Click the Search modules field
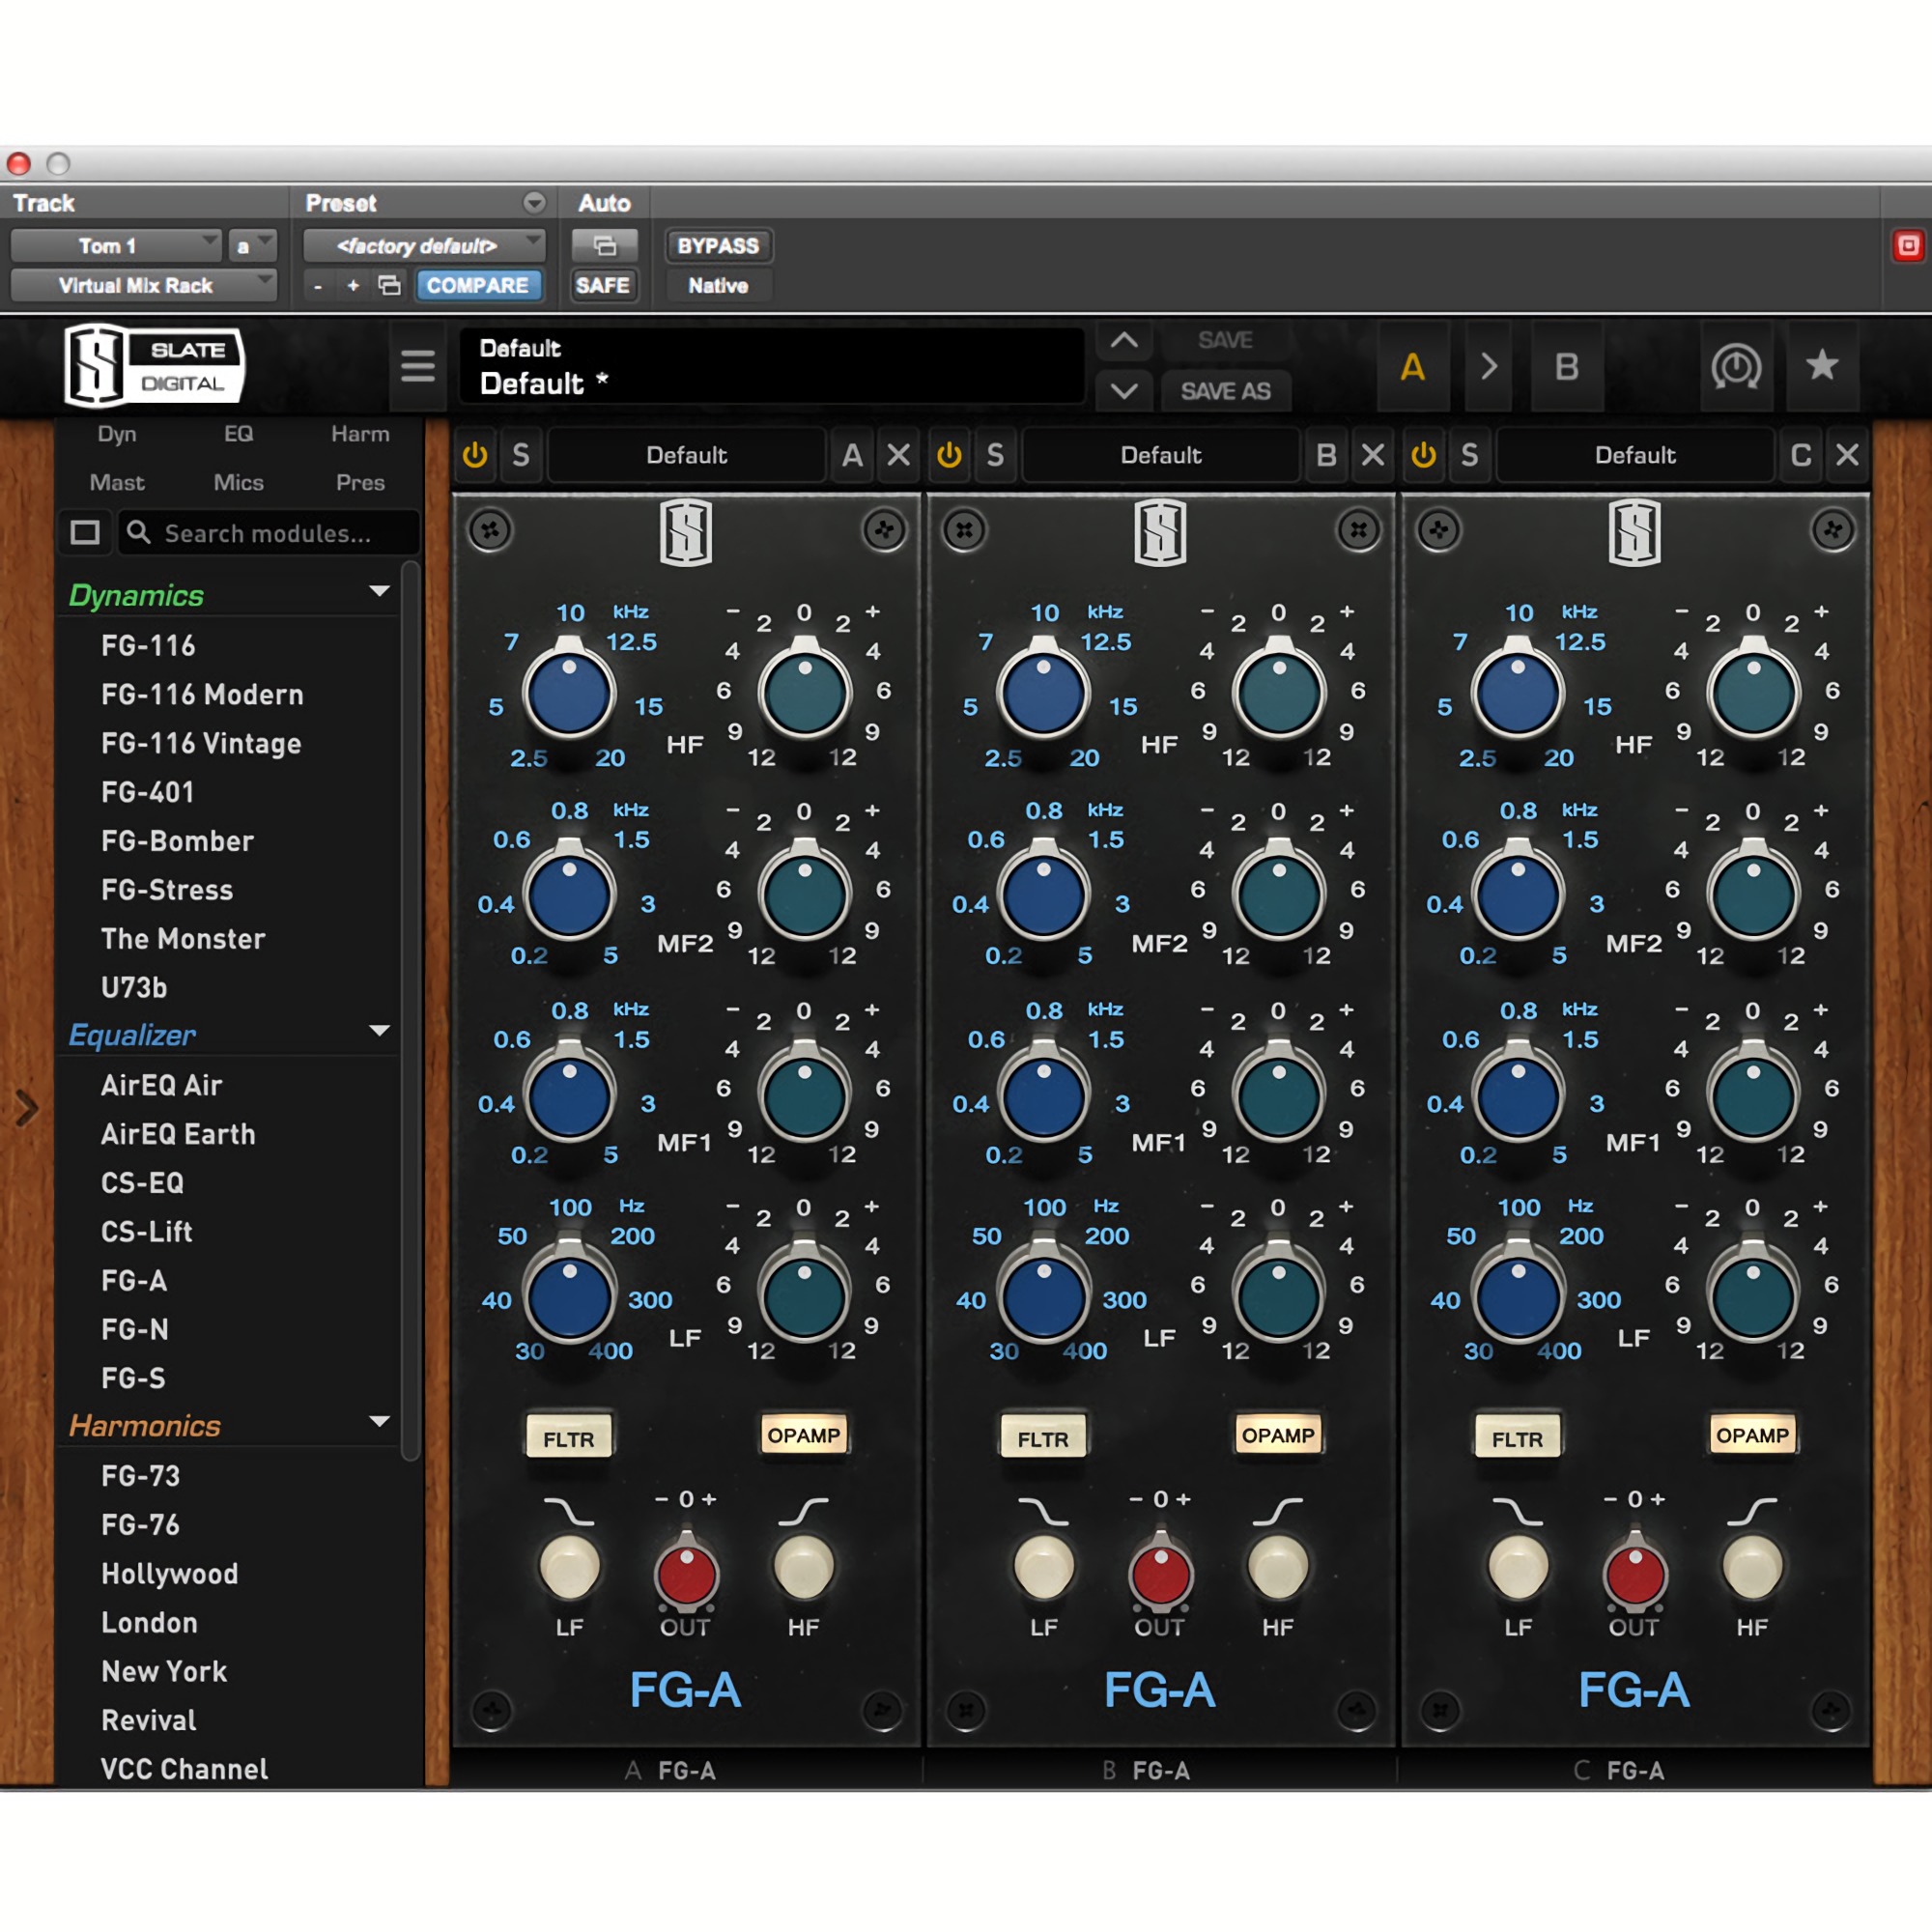 [270, 532]
